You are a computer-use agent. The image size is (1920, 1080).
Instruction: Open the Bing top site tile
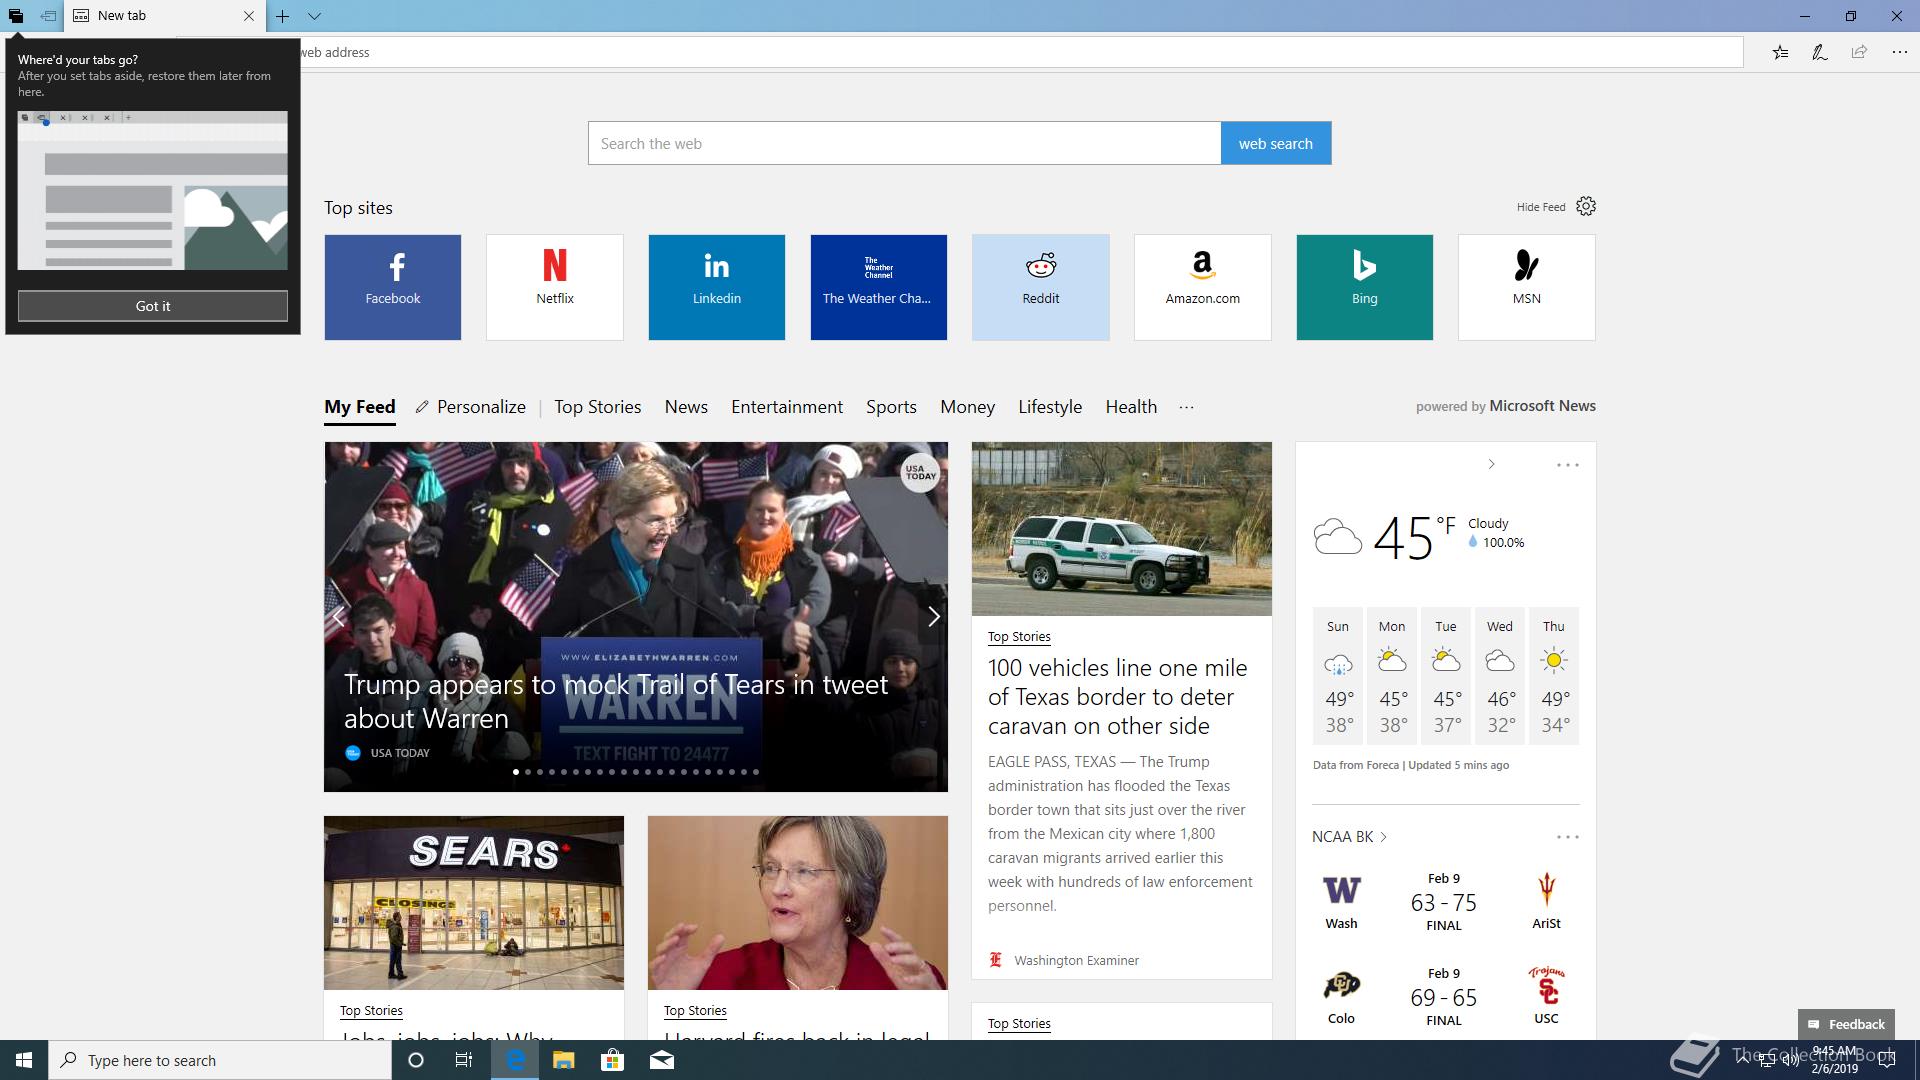click(x=1365, y=287)
